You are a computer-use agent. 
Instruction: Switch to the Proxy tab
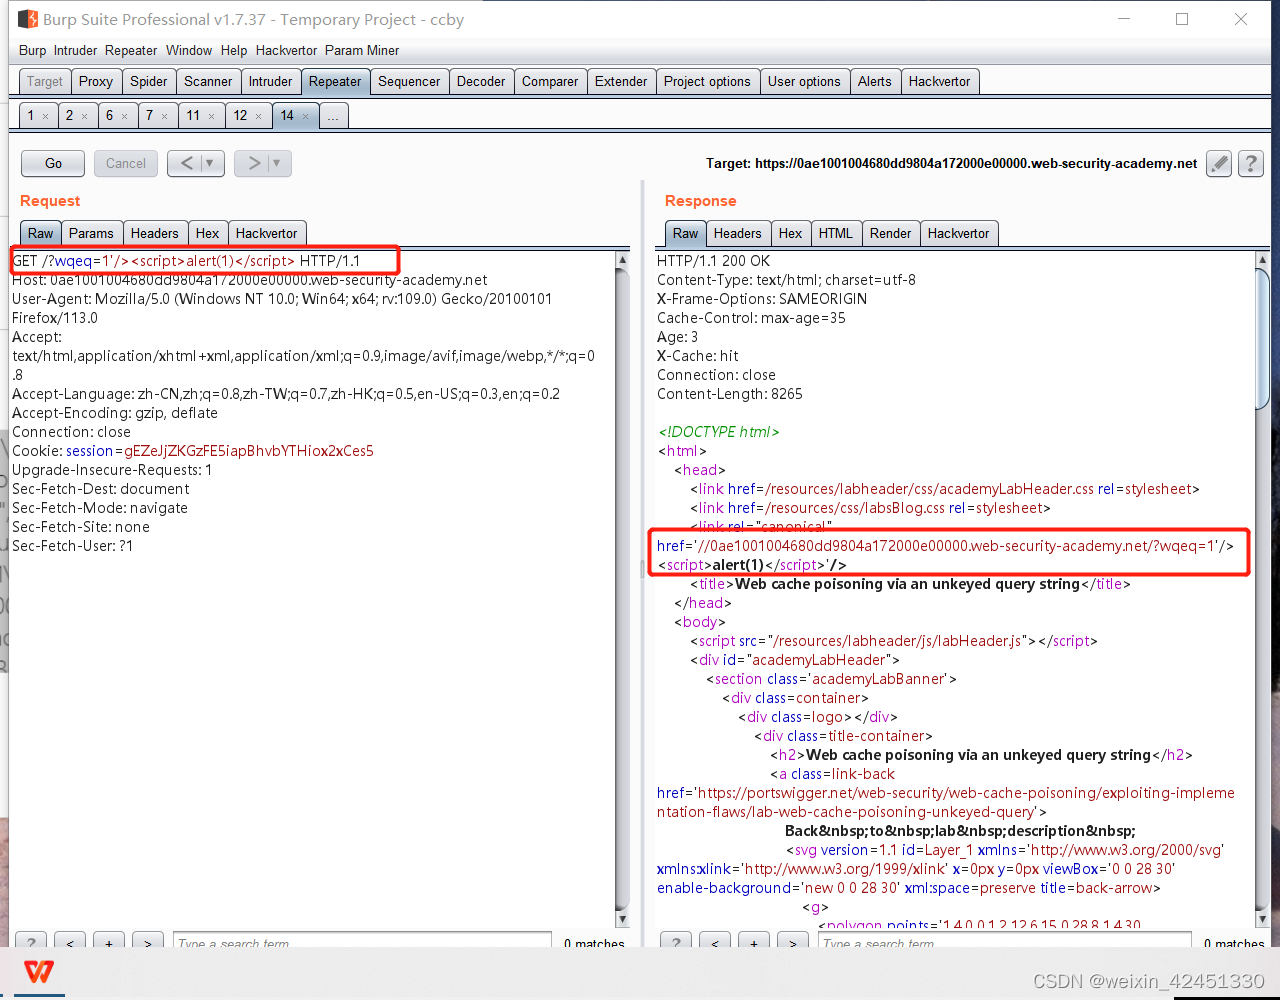(96, 82)
